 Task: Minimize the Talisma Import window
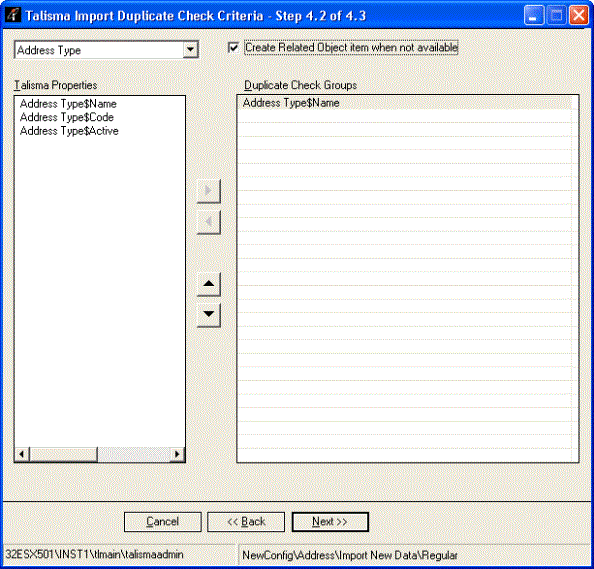click(533, 16)
